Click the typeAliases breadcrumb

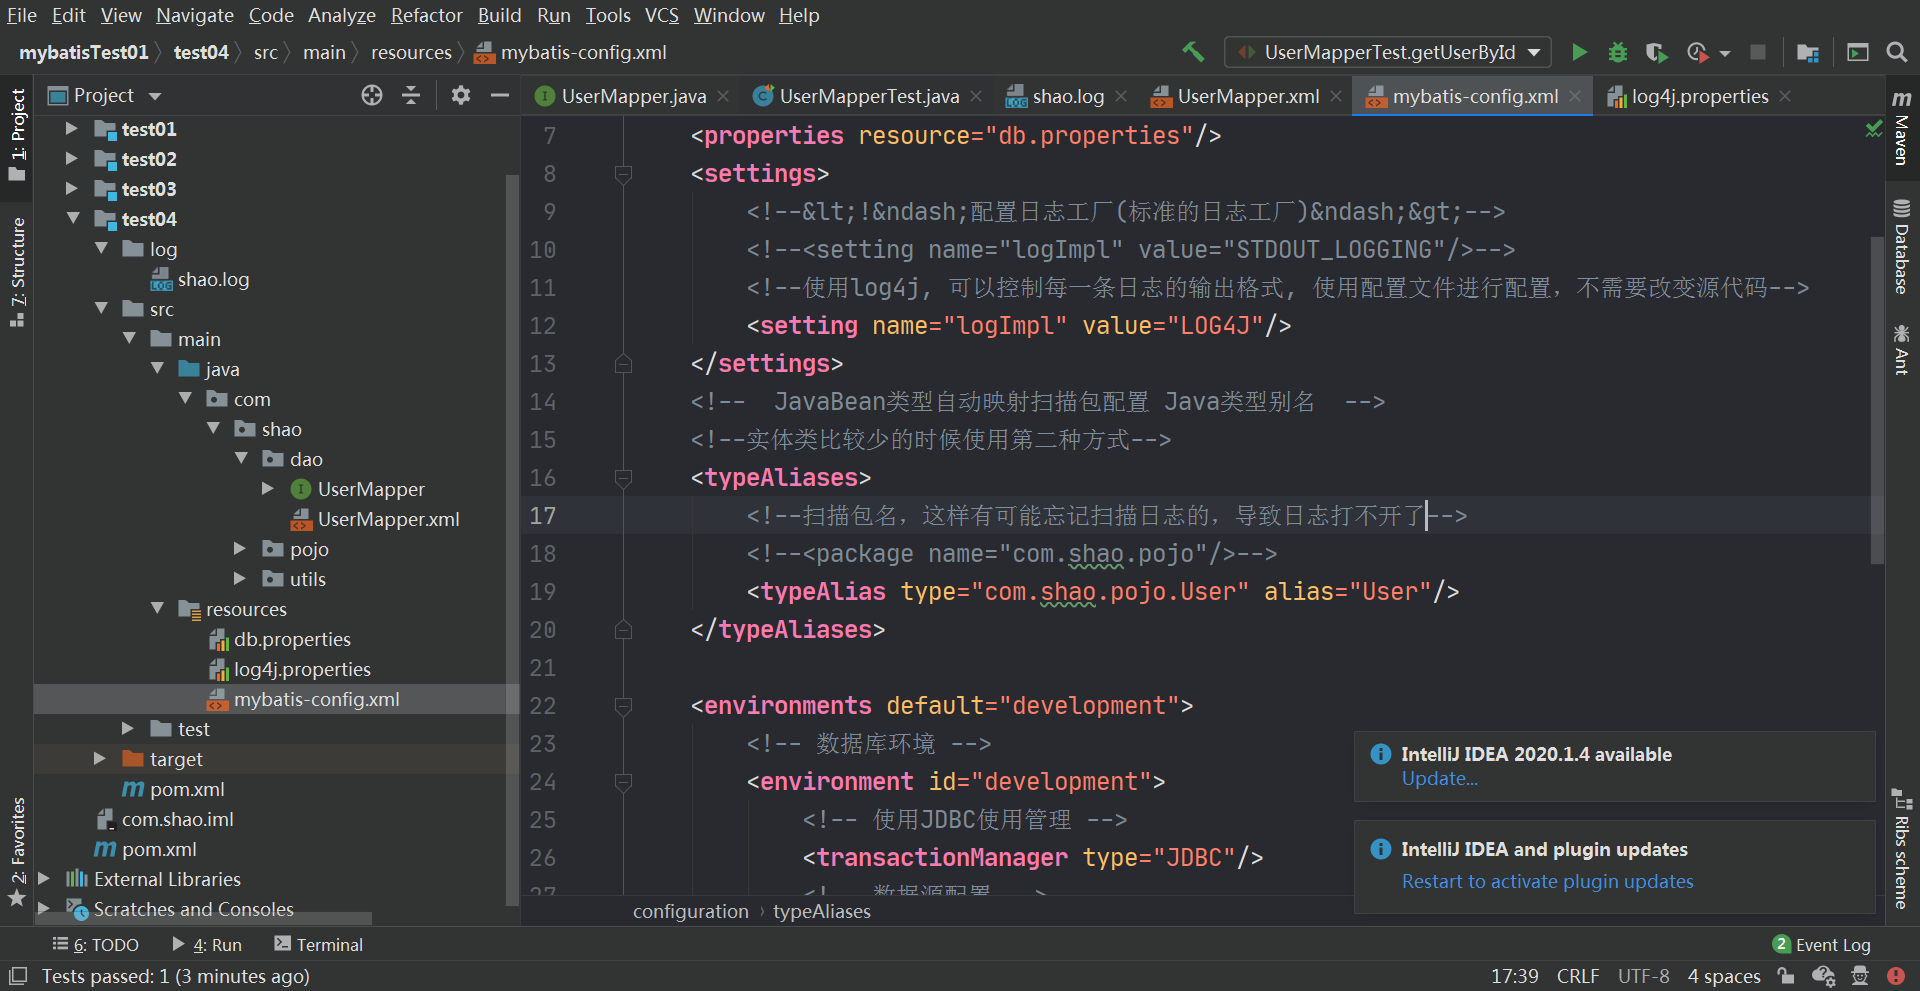point(822,911)
